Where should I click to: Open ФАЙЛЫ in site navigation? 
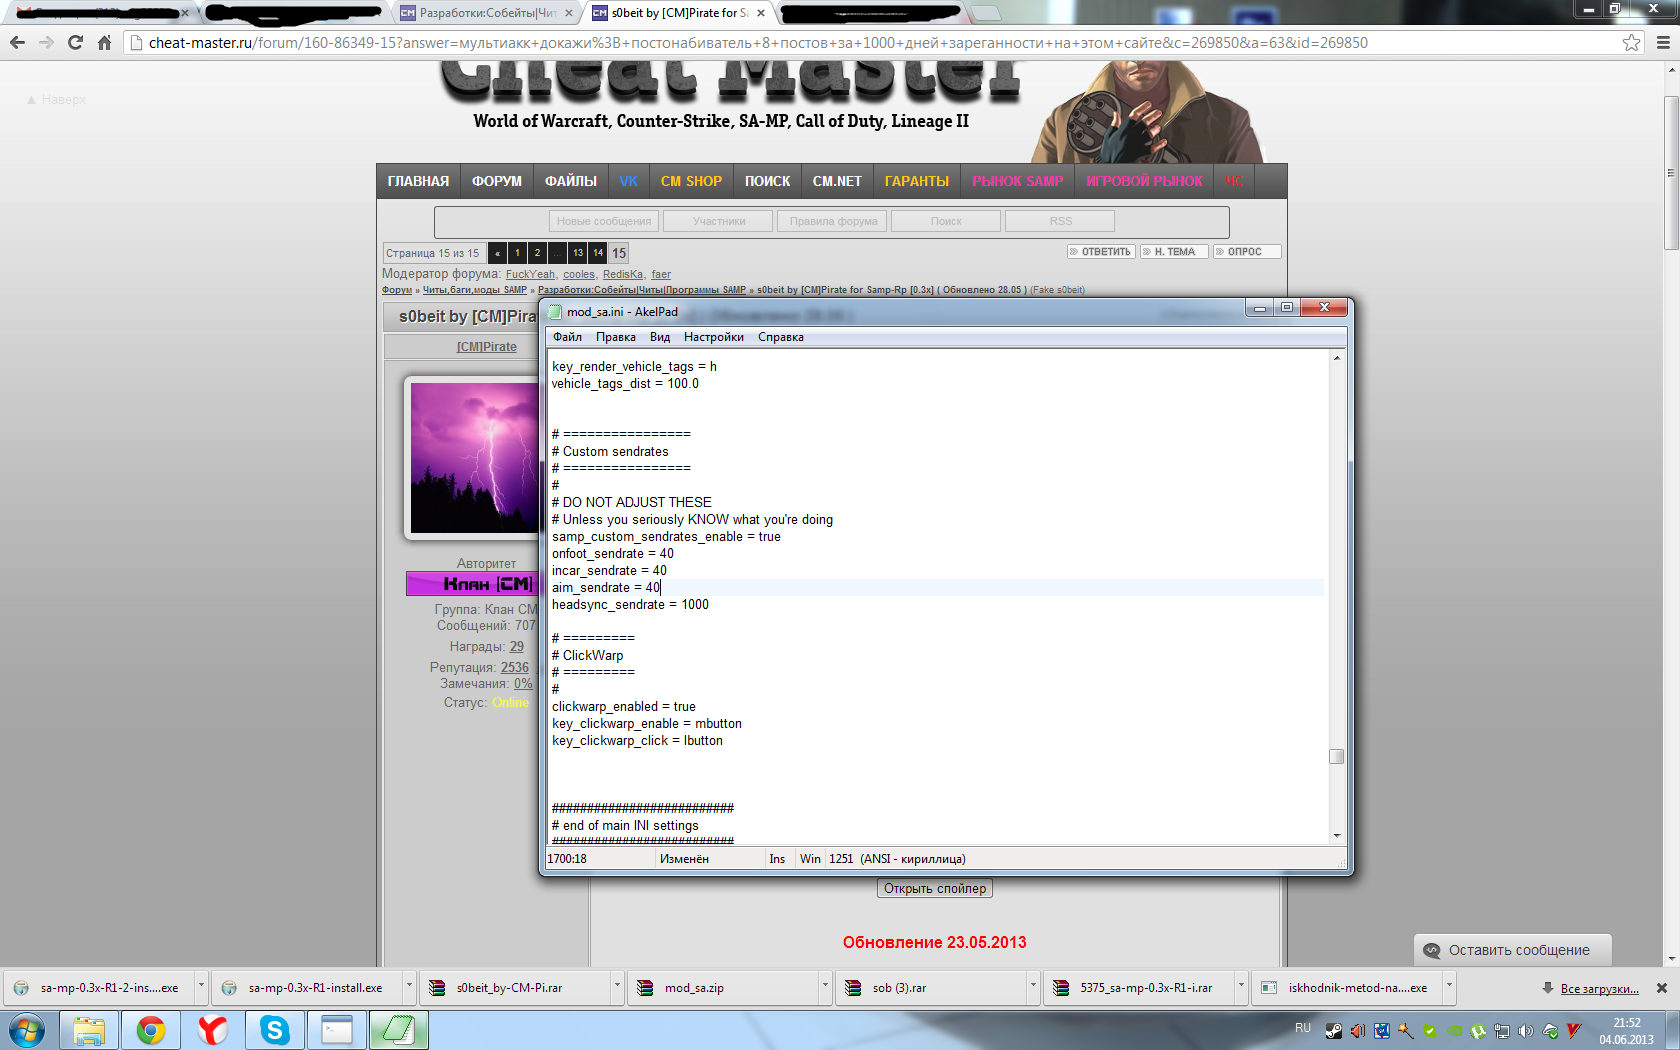[x=571, y=181]
